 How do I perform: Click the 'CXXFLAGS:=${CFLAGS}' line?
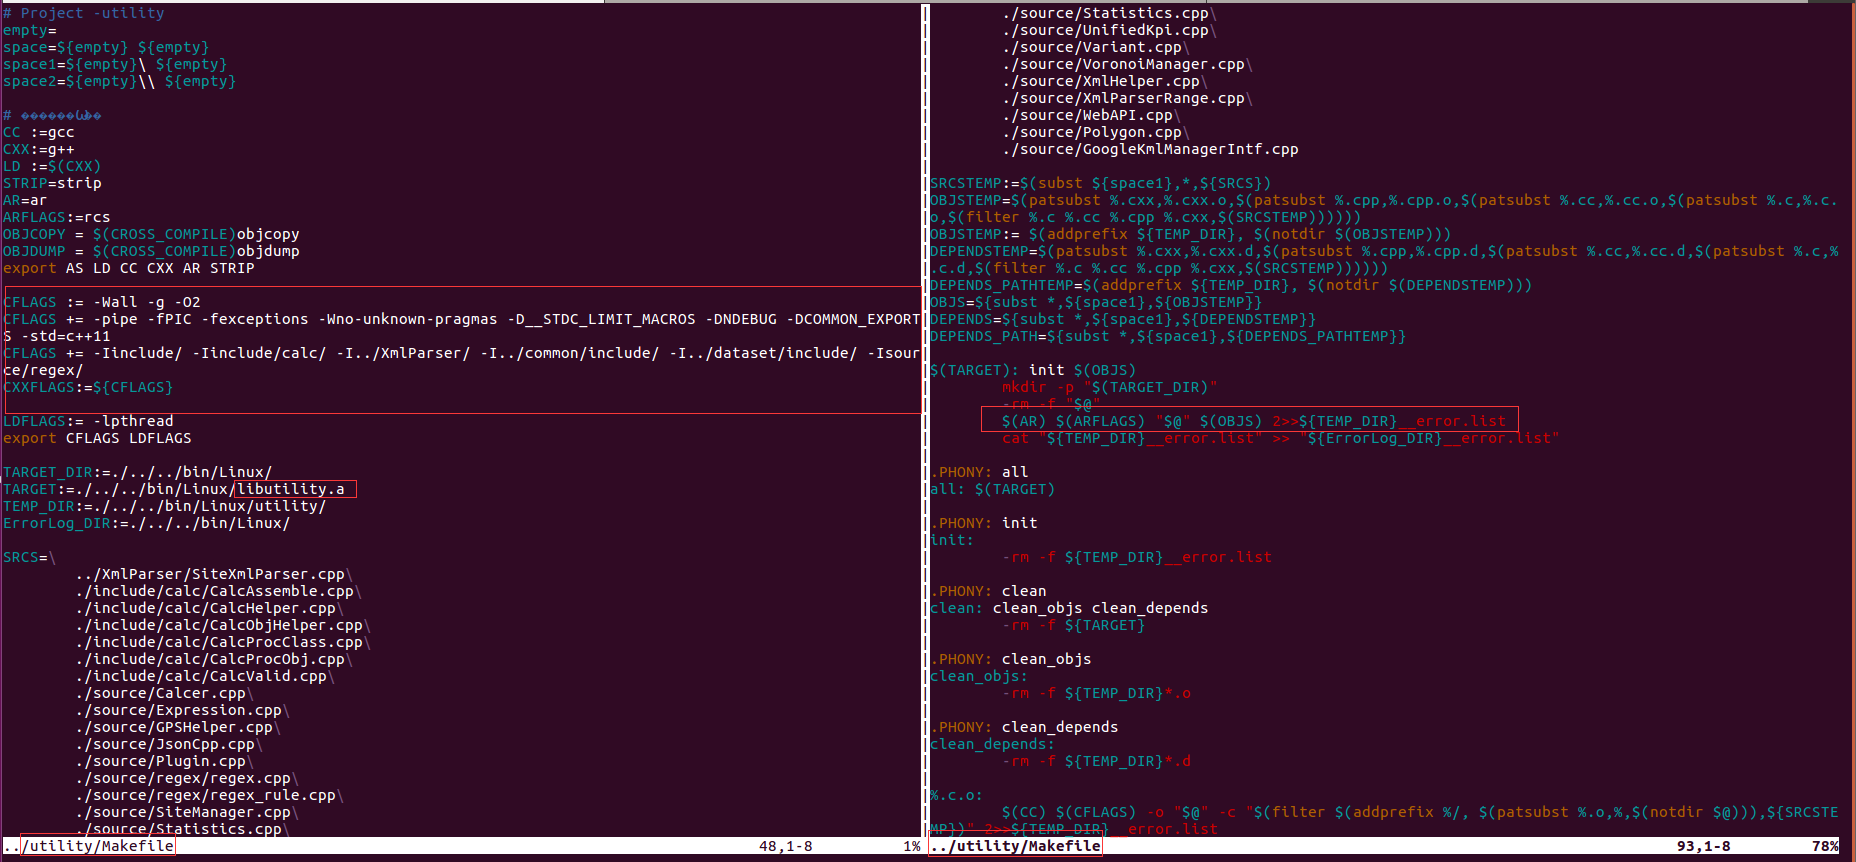pyautogui.click(x=88, y=387)
